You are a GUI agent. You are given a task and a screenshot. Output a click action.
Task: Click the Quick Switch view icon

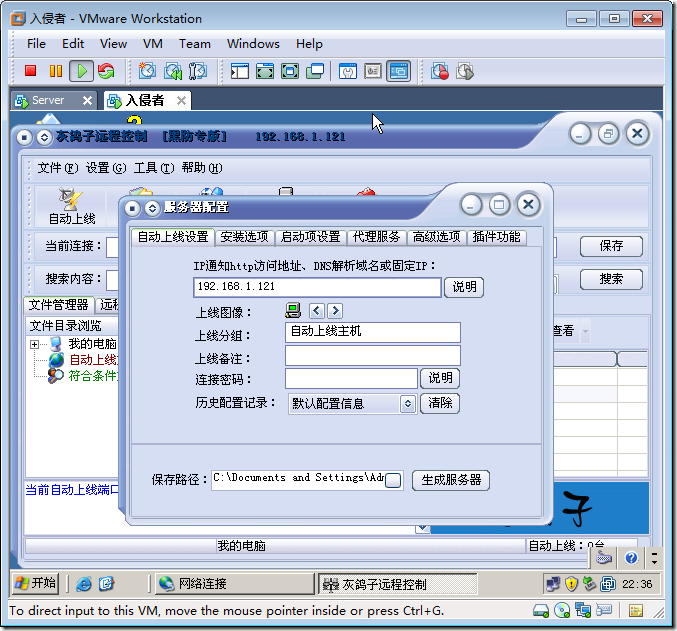(265, 71)
